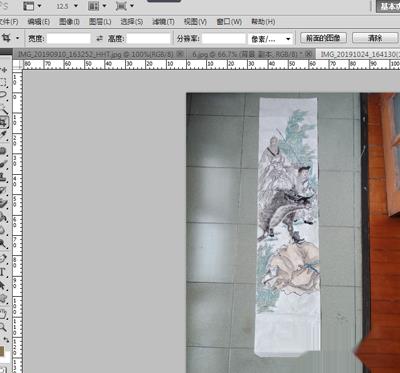Screen dimensions: 400x373
Task: Open the foreground color swatch
Action: pyautogui.click(x=2, y=350)
